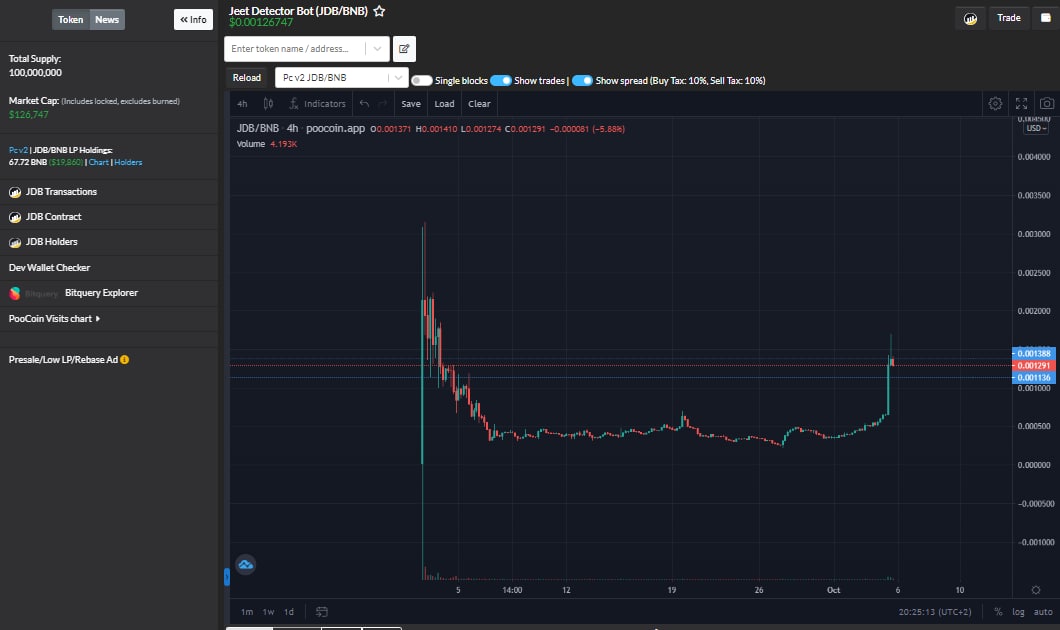Image resolution: width=1060 pixels, height=630 pixels.
Task: Open Dev Wallet Checker
Action: (x=49, y=268)
